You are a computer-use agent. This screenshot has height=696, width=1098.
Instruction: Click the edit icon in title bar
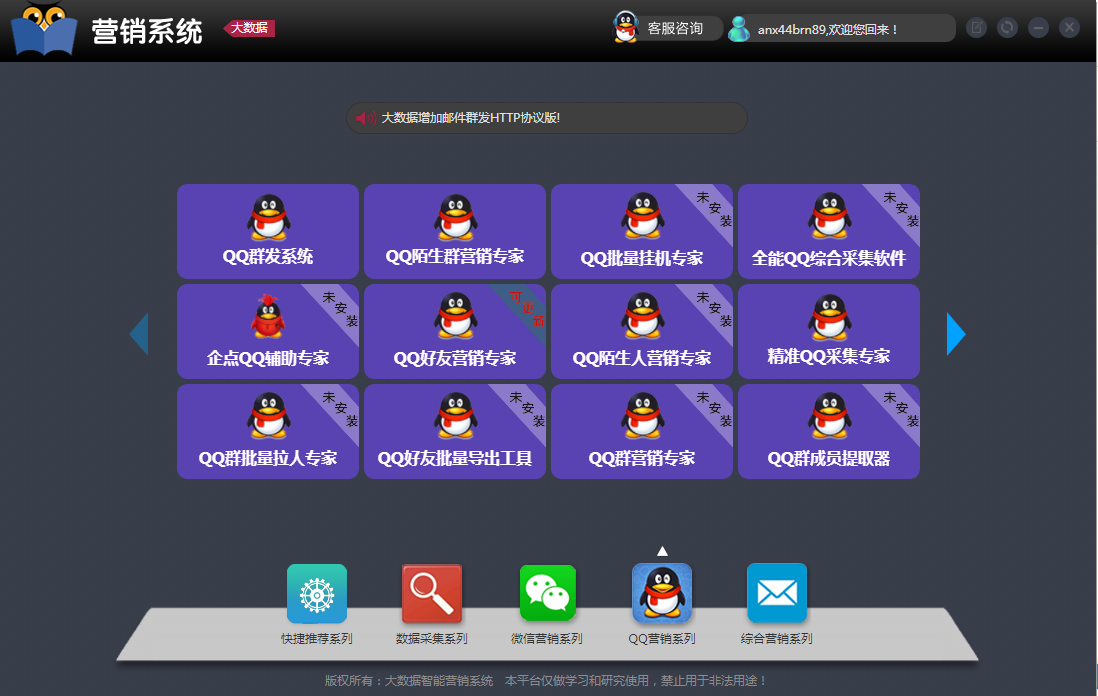976,27
